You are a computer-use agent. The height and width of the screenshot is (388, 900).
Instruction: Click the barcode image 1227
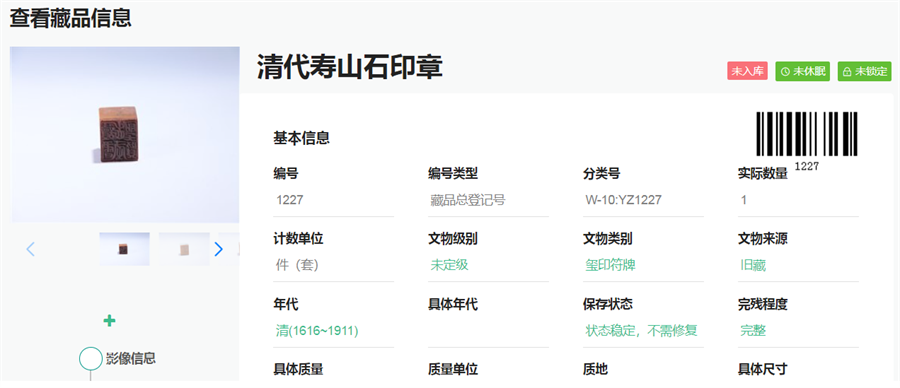click(806, 141)
